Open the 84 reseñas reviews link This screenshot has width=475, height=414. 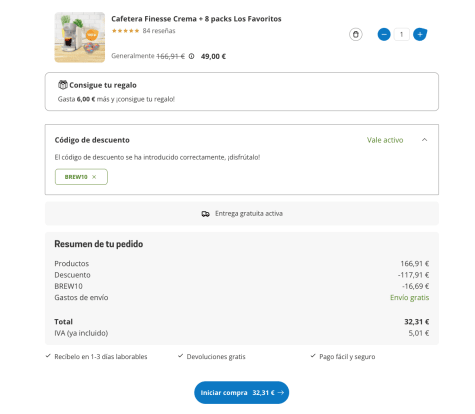pos(159,31)
